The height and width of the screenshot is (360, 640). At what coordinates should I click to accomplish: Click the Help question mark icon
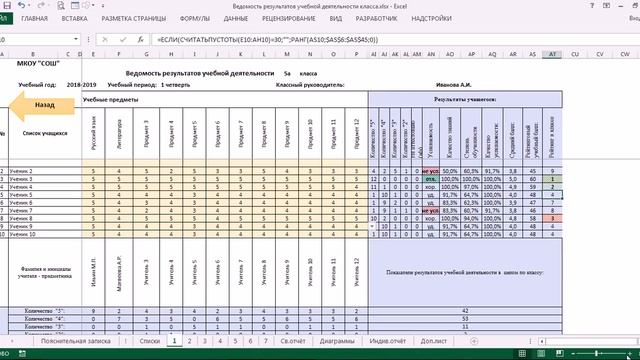[x=592, y=6]
